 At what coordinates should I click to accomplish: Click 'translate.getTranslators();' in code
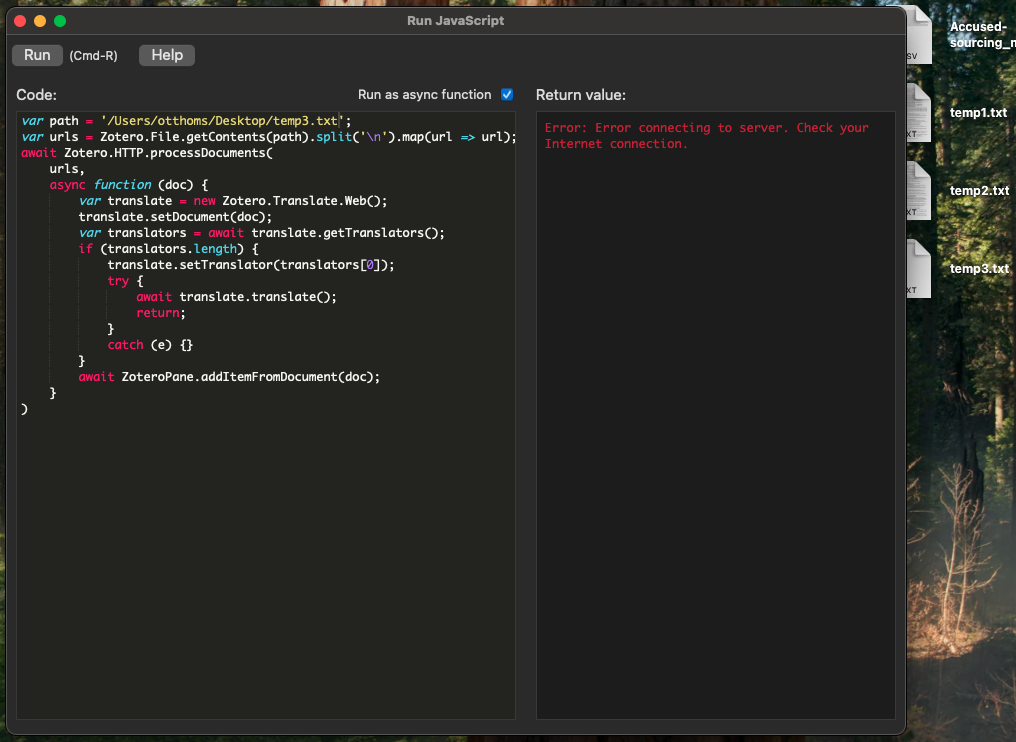[348, 233]
